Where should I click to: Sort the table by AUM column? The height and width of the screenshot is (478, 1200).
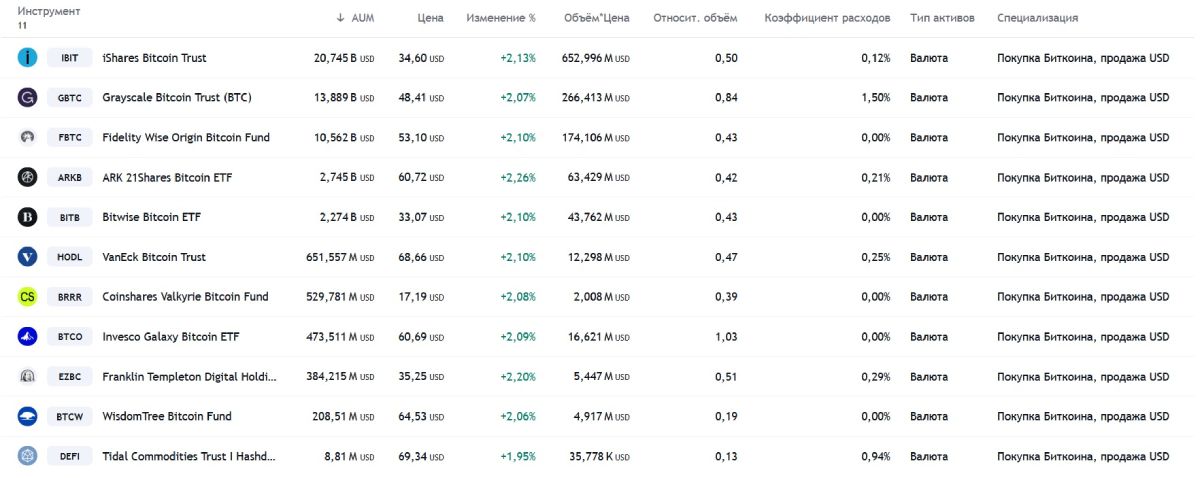coord(356,18)
